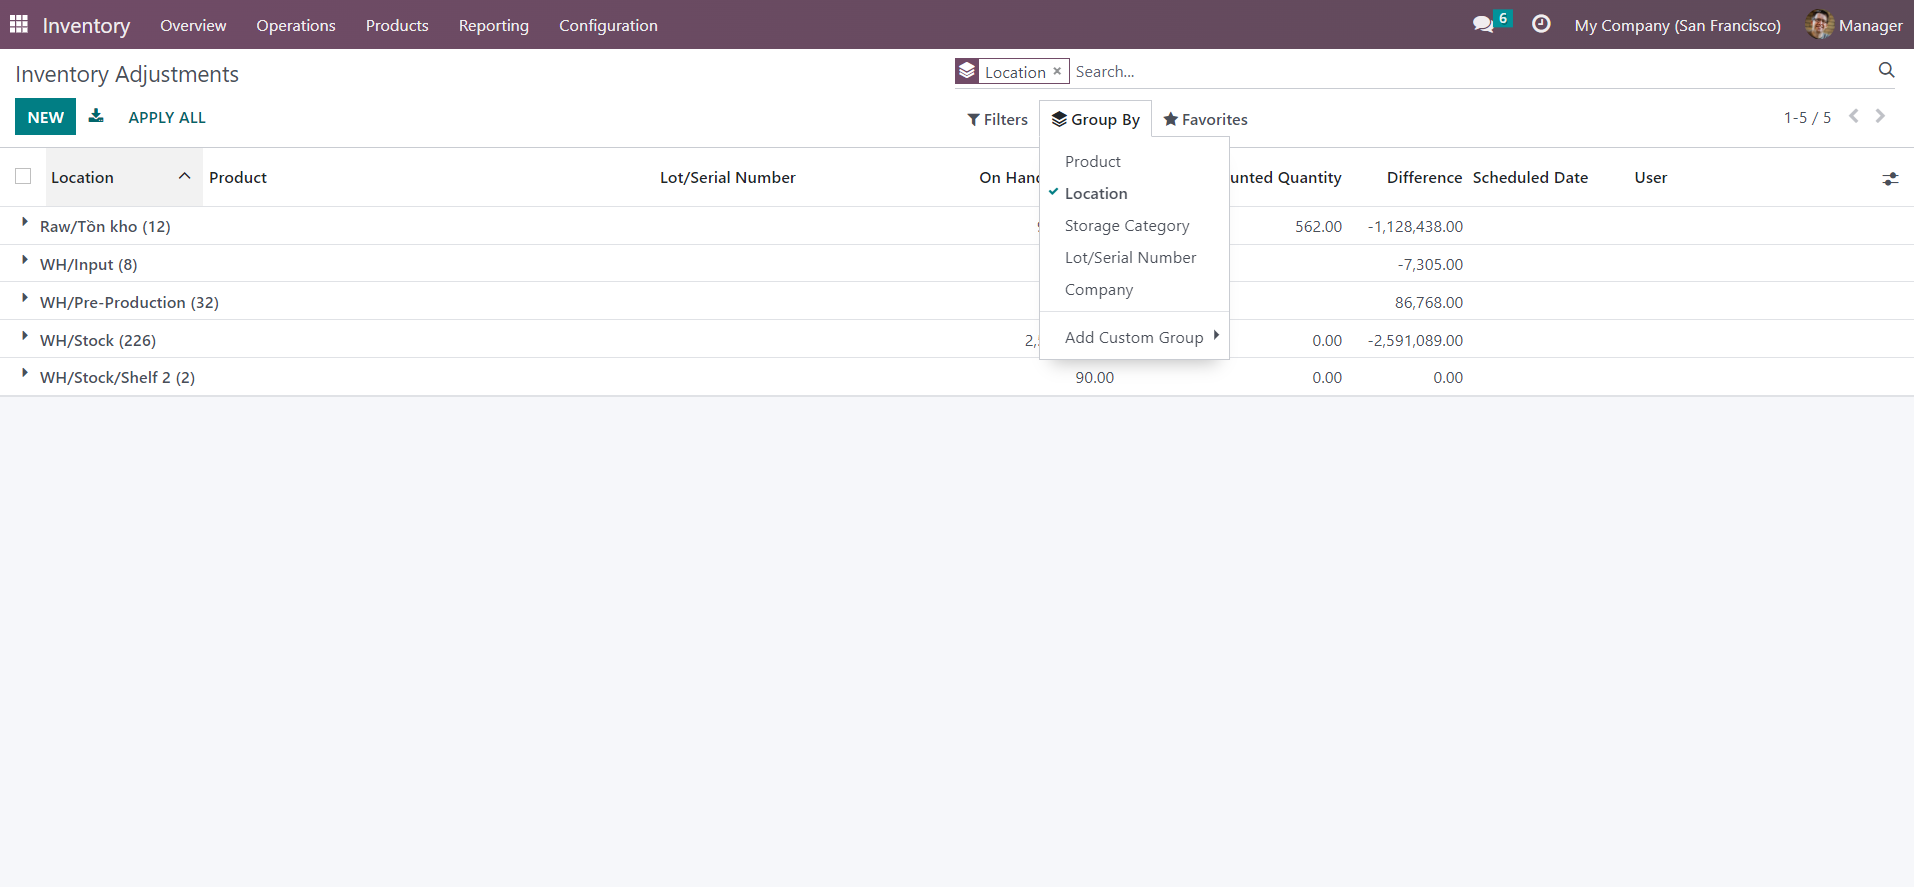
Task: Open the Configuration menu
Action: [x=607, y=25]
